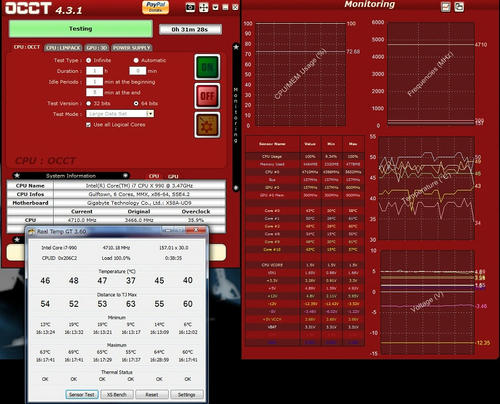This screenshot has width=500, height=404.
Task: Click the Duration minutes field
Action: (x=138, y=71)
